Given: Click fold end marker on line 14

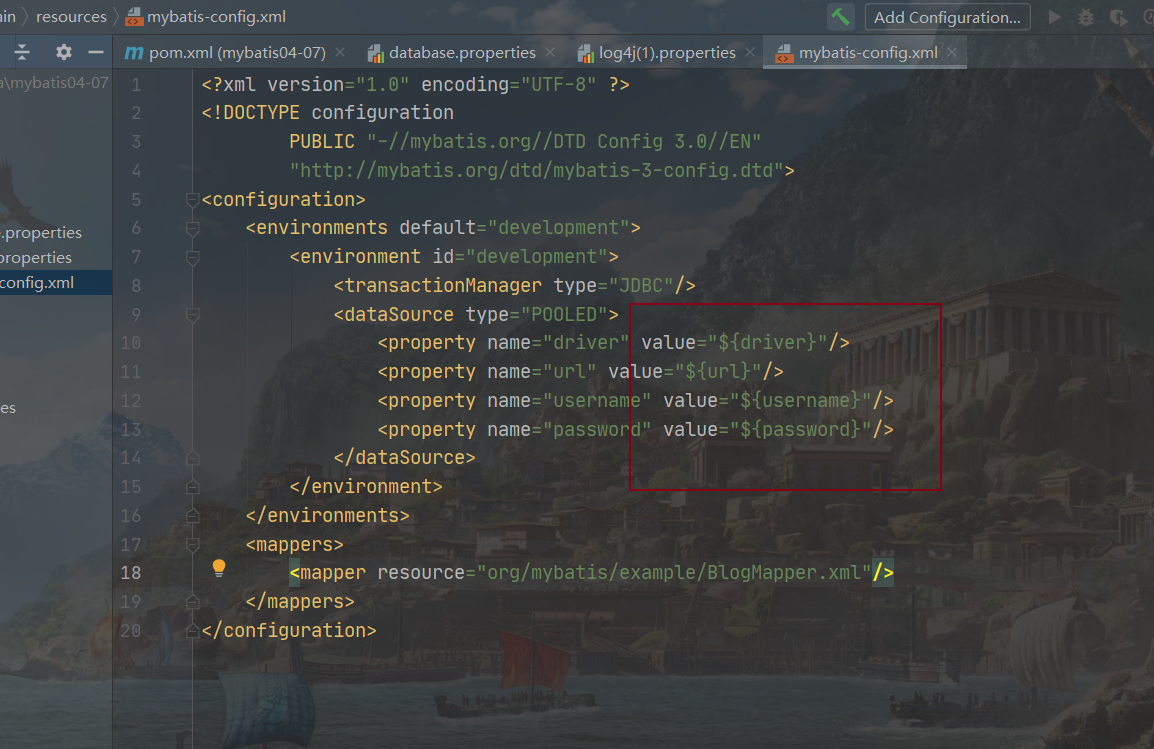Looking at the screenshot, I should (x=192, y=458).
